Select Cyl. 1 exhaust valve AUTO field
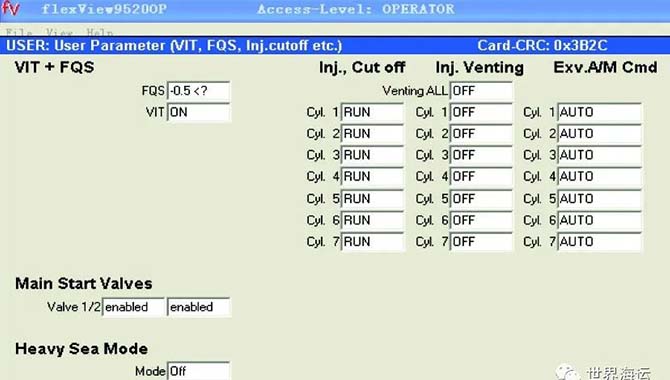Screen dimensions: 670x380 [599, 112]
